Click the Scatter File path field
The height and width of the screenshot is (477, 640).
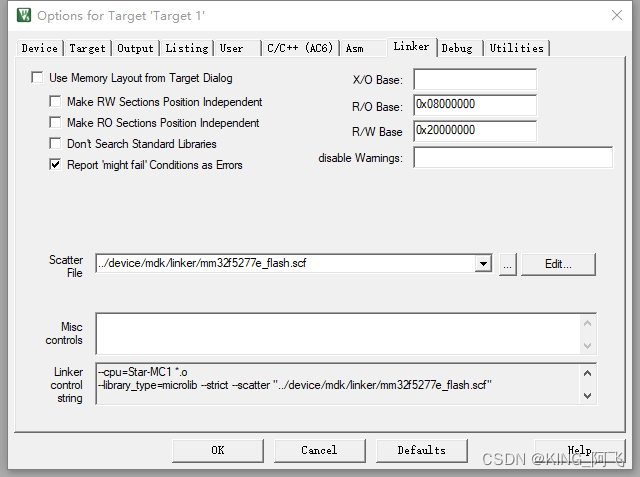tap(285, 263)
